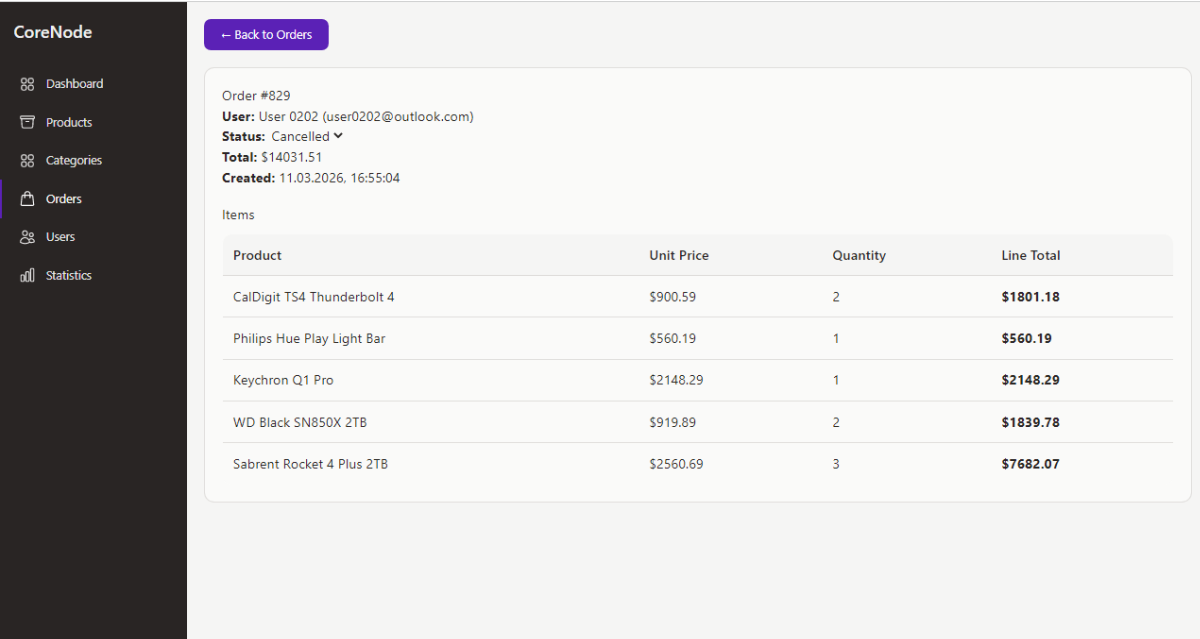1200x639 pixels.
Task: Click the CoreNode logo text
Action: (x=53, y=32)
